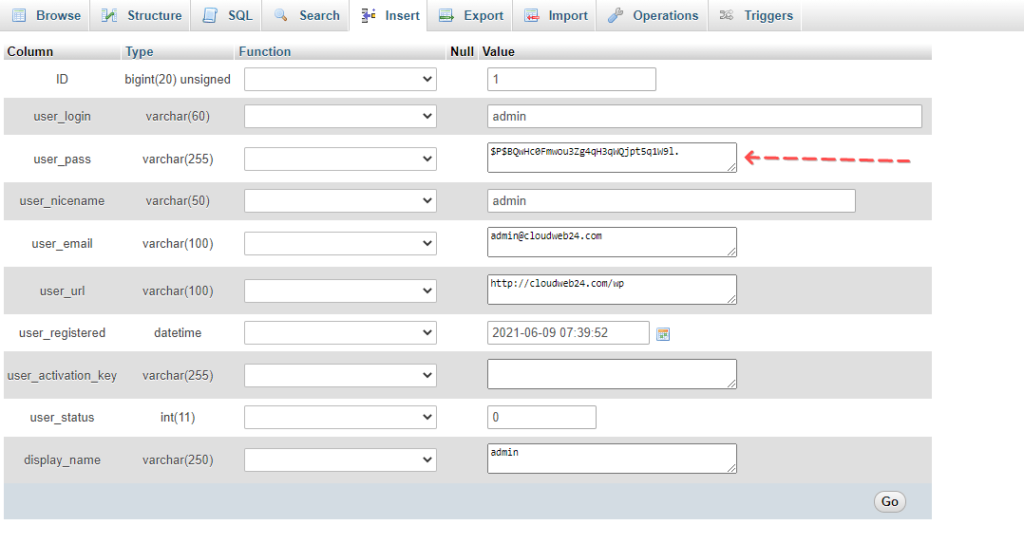1024x544 pixels.
Task: Click the Function header link
Action: [x=264, y=52]
